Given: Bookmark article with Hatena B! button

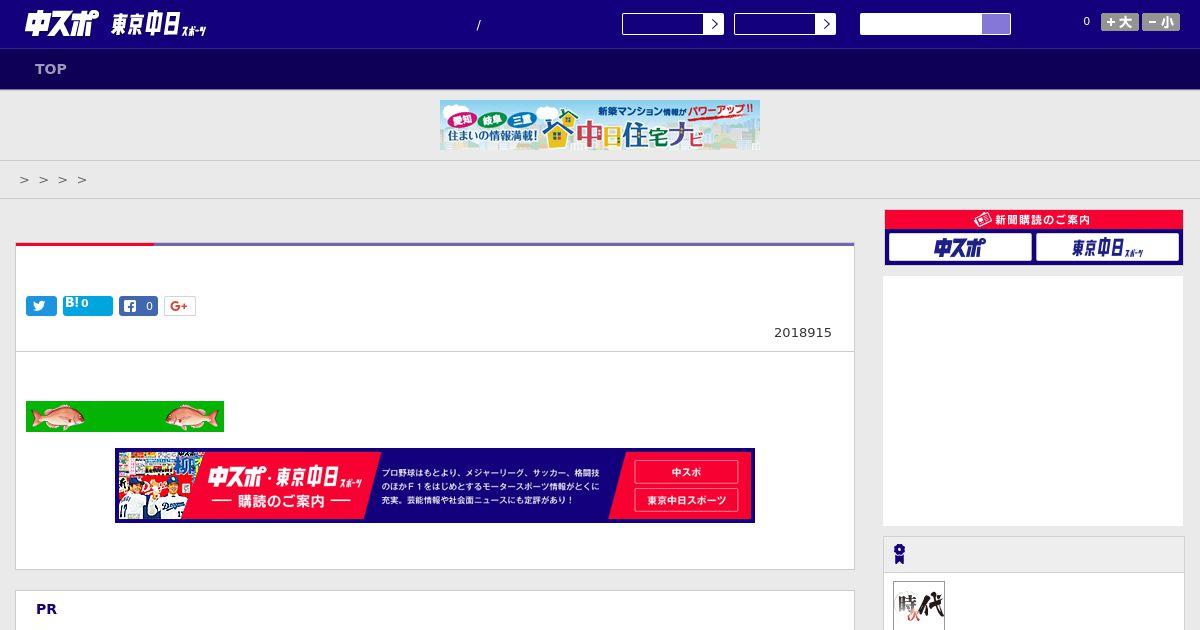Looking at the screenshot, I should click(88, 306).
